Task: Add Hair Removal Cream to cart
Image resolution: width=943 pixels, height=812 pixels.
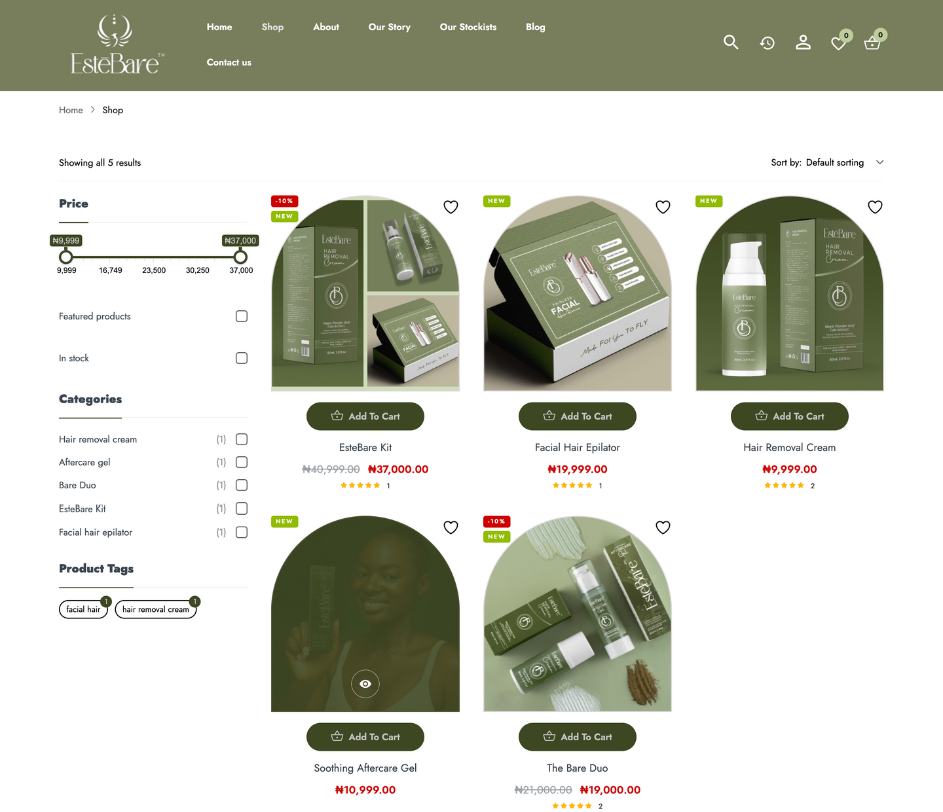Action: pyautogui.click(x=789, y=416)
